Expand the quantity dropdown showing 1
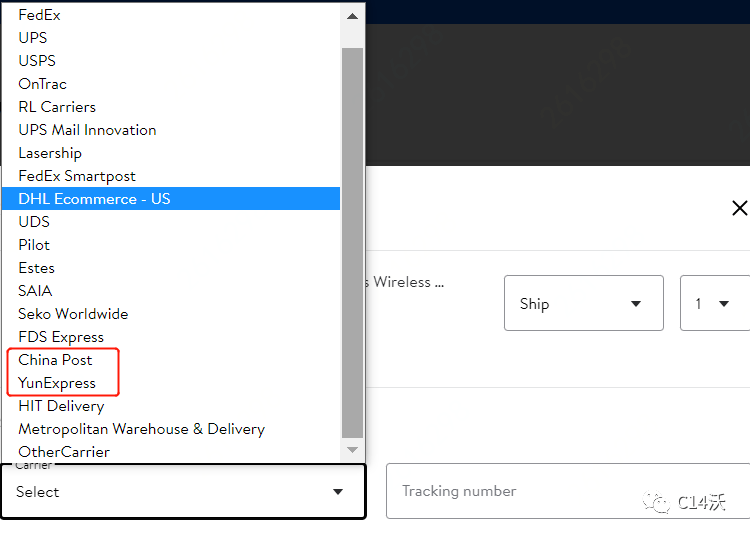The width and height of the screenshot is (750, 535). point(714,303)
